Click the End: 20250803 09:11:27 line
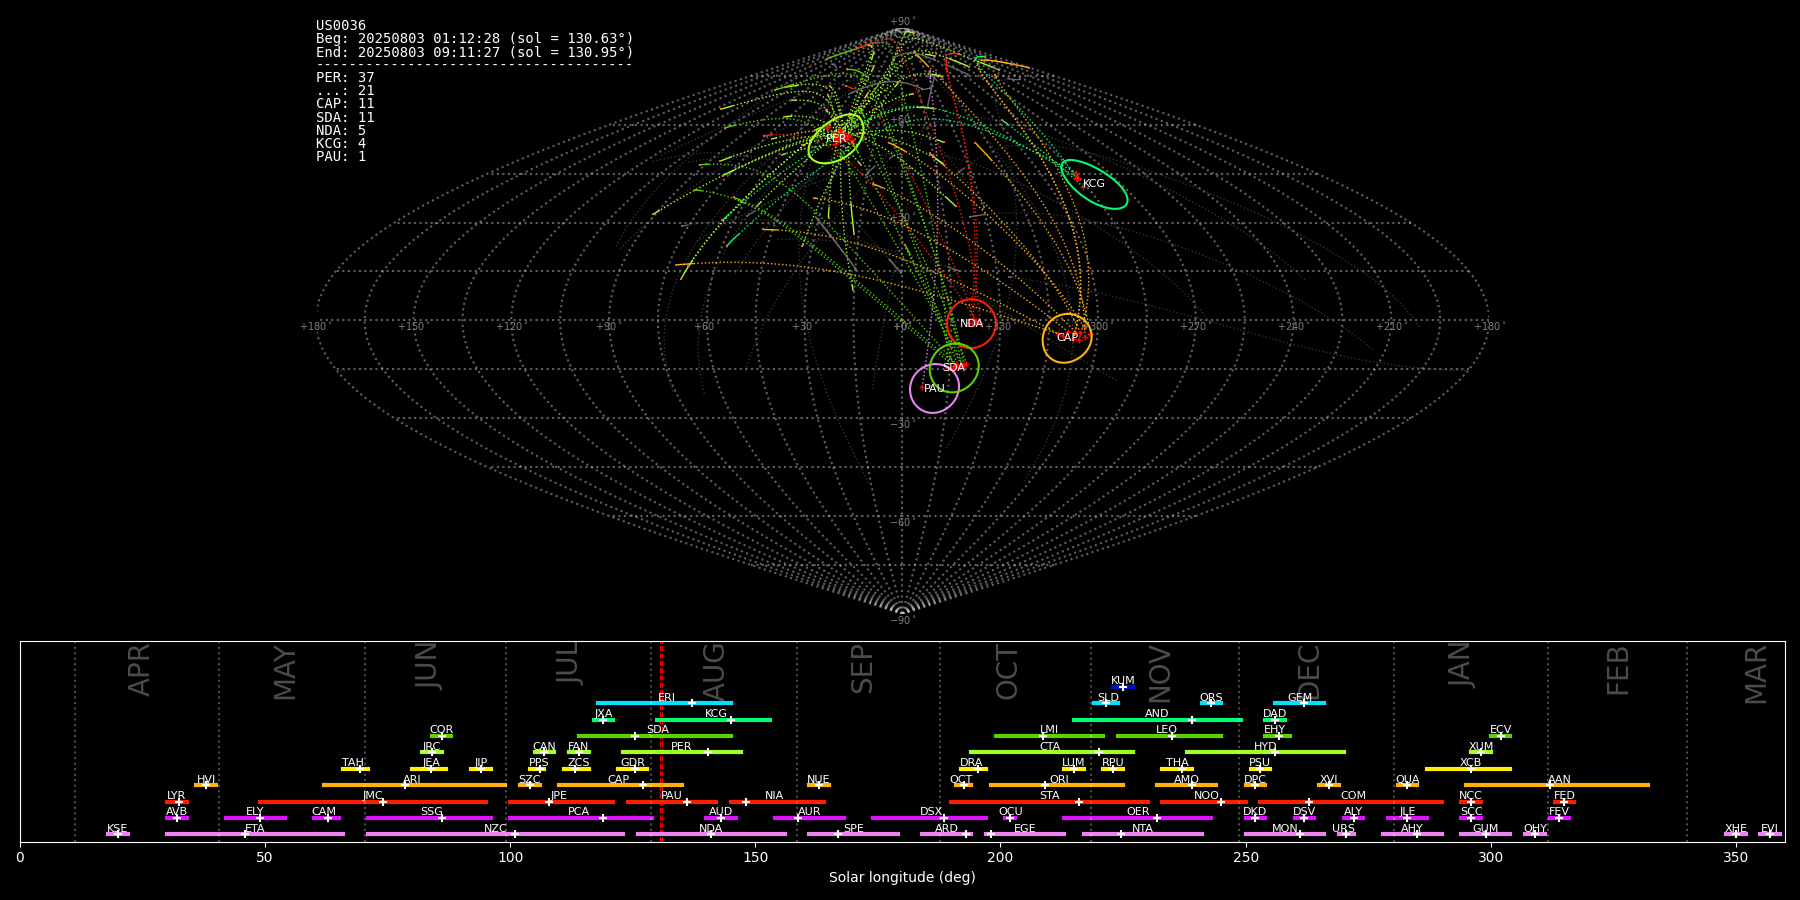 pos(475,52)
